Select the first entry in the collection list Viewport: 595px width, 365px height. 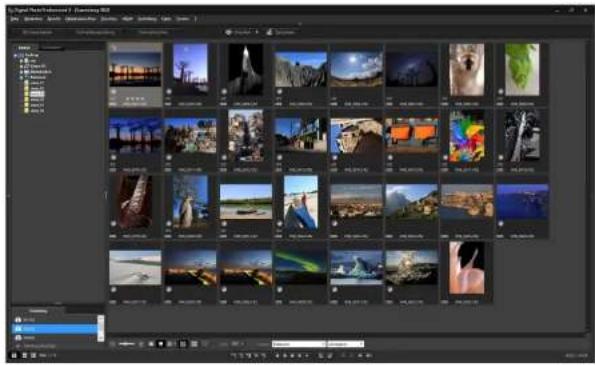pos(54,320)
